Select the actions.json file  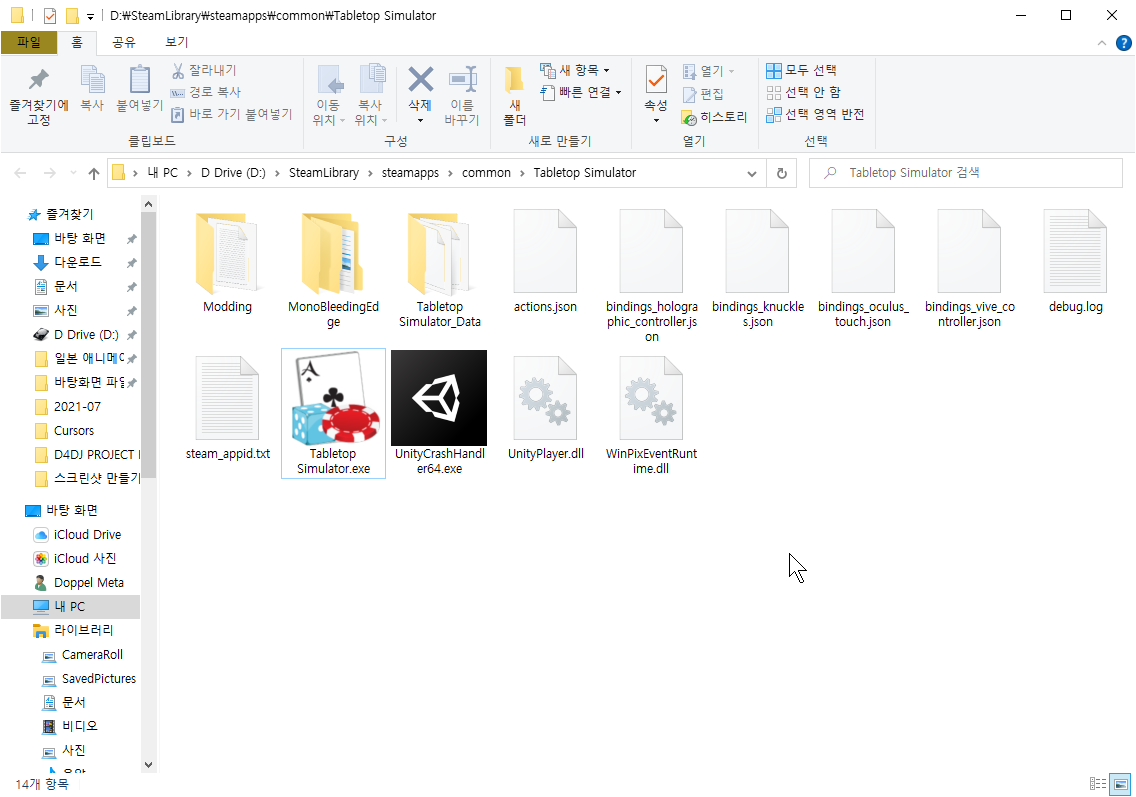[x=546, y=262]
